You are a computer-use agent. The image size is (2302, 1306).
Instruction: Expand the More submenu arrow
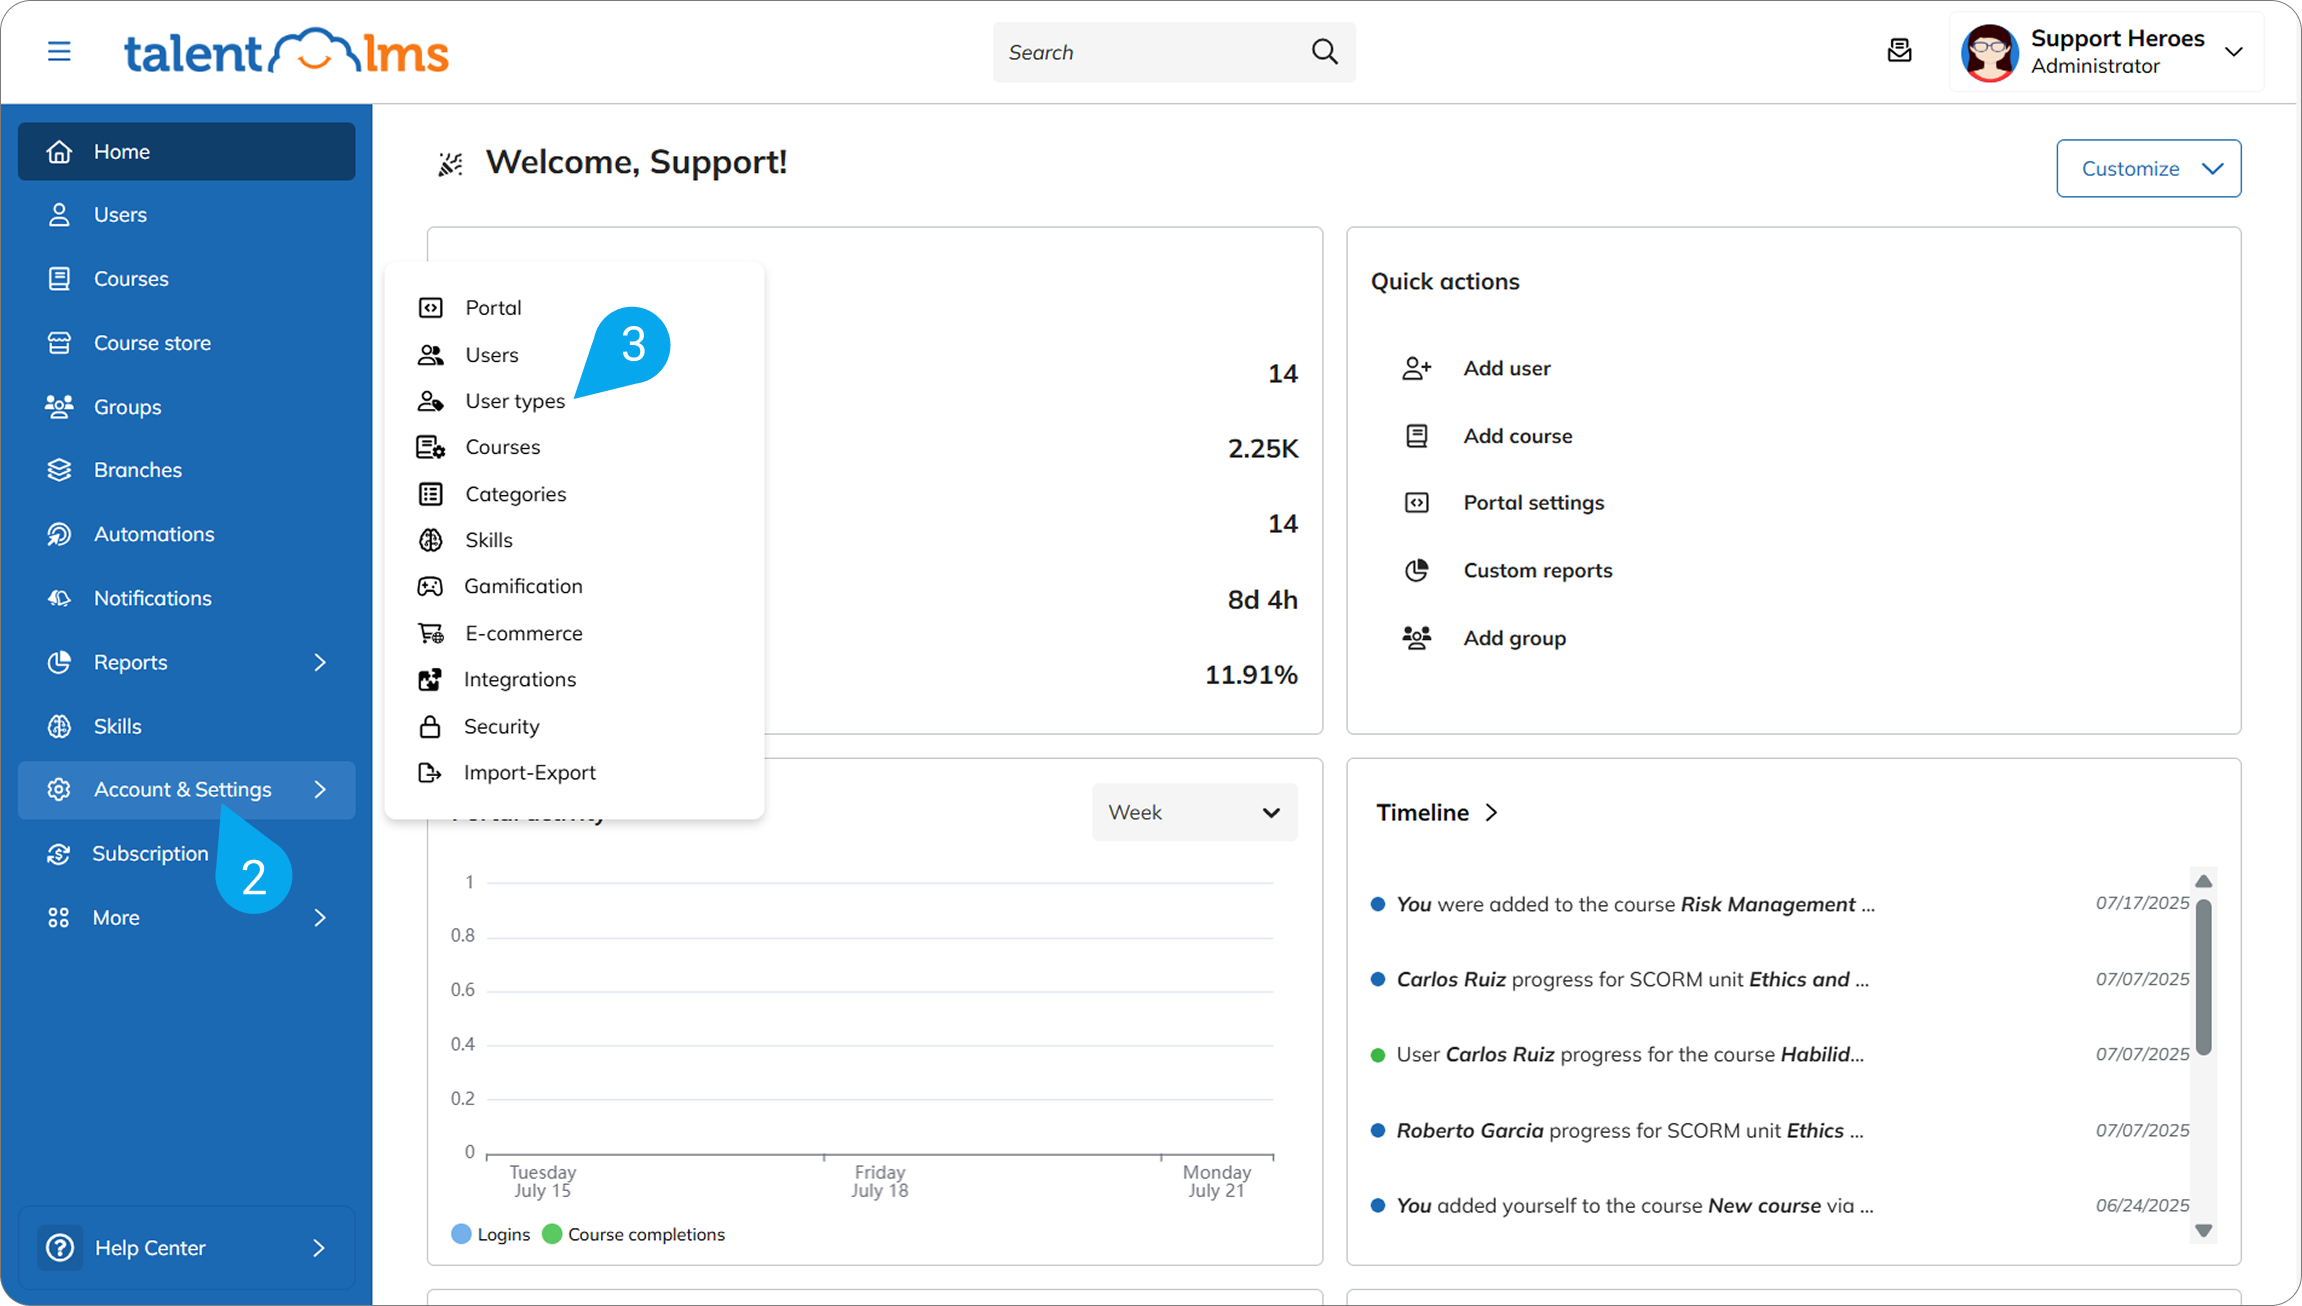point(320,917)
